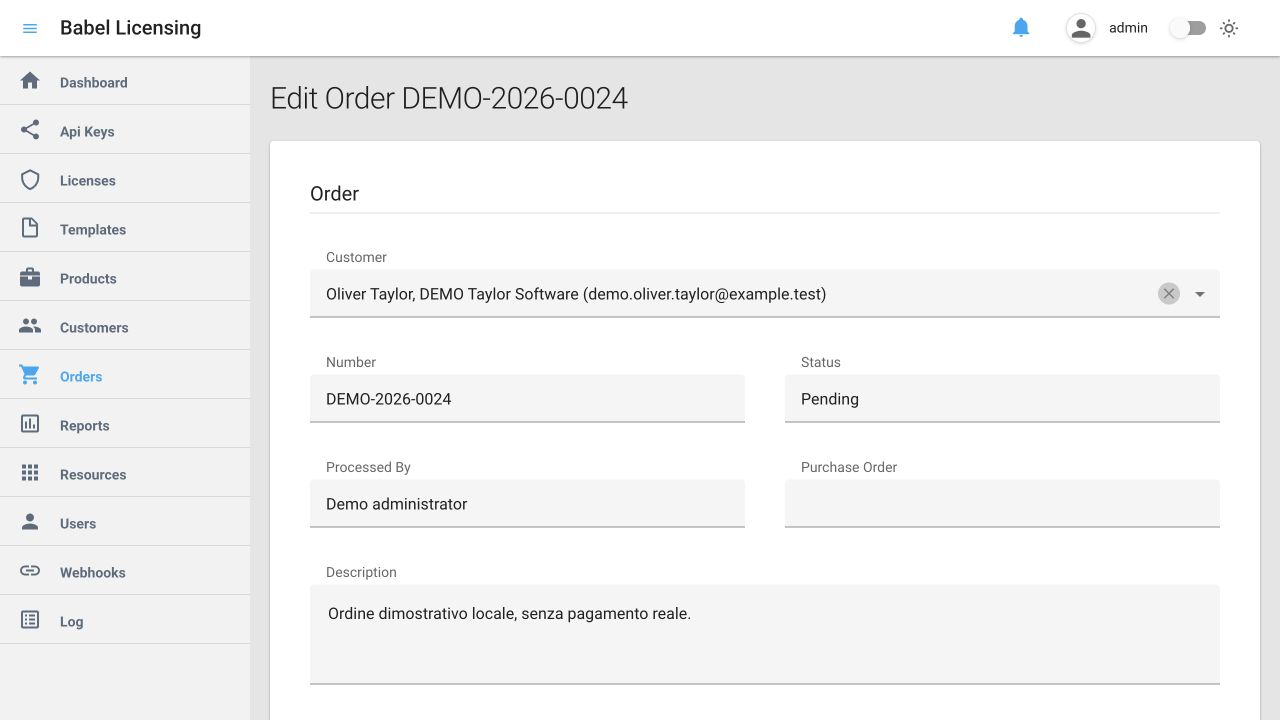Click the Order section heading
The image size is (1280, 720).
click(x=334, y=194)
